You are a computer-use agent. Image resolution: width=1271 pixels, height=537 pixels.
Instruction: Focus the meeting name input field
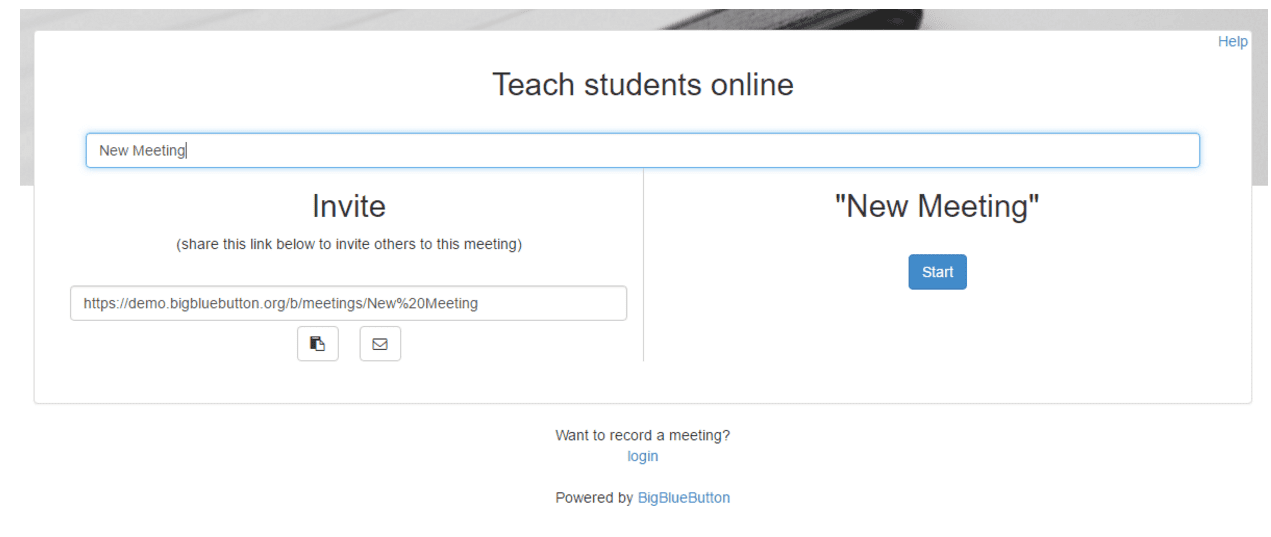coord(642,150)
